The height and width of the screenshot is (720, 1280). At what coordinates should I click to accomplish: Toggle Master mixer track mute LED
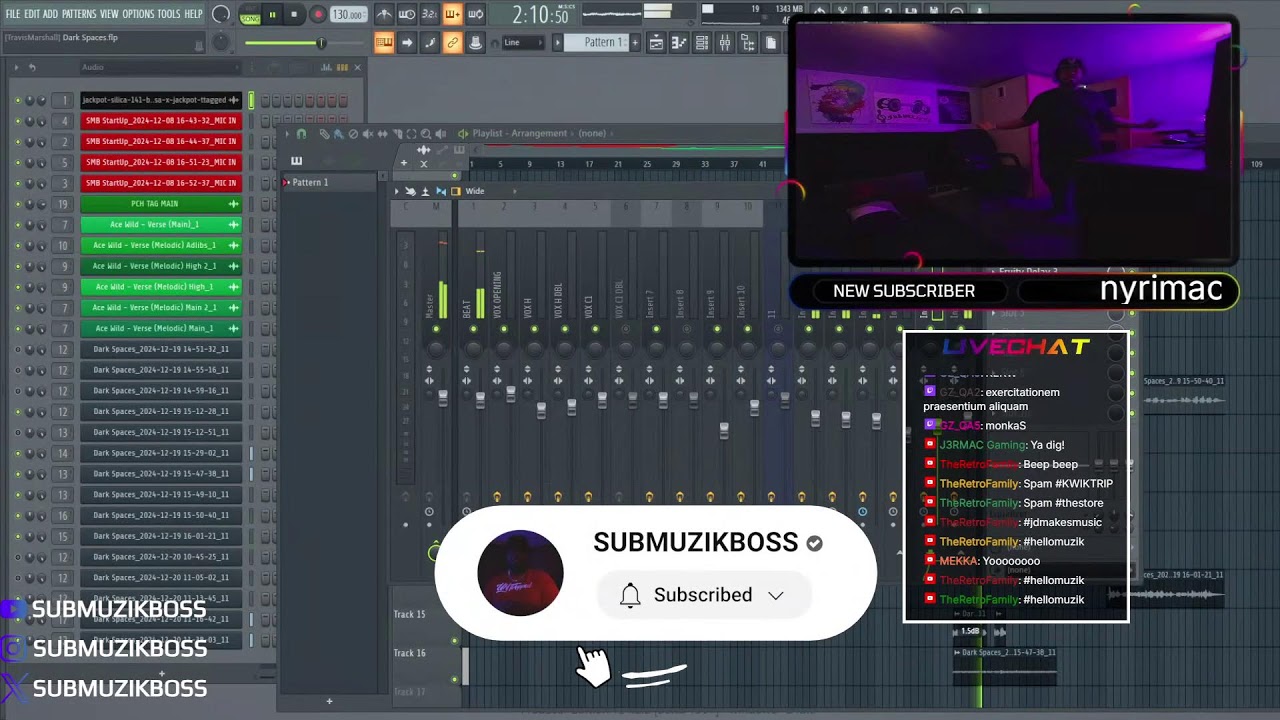[x=435, y=329]
